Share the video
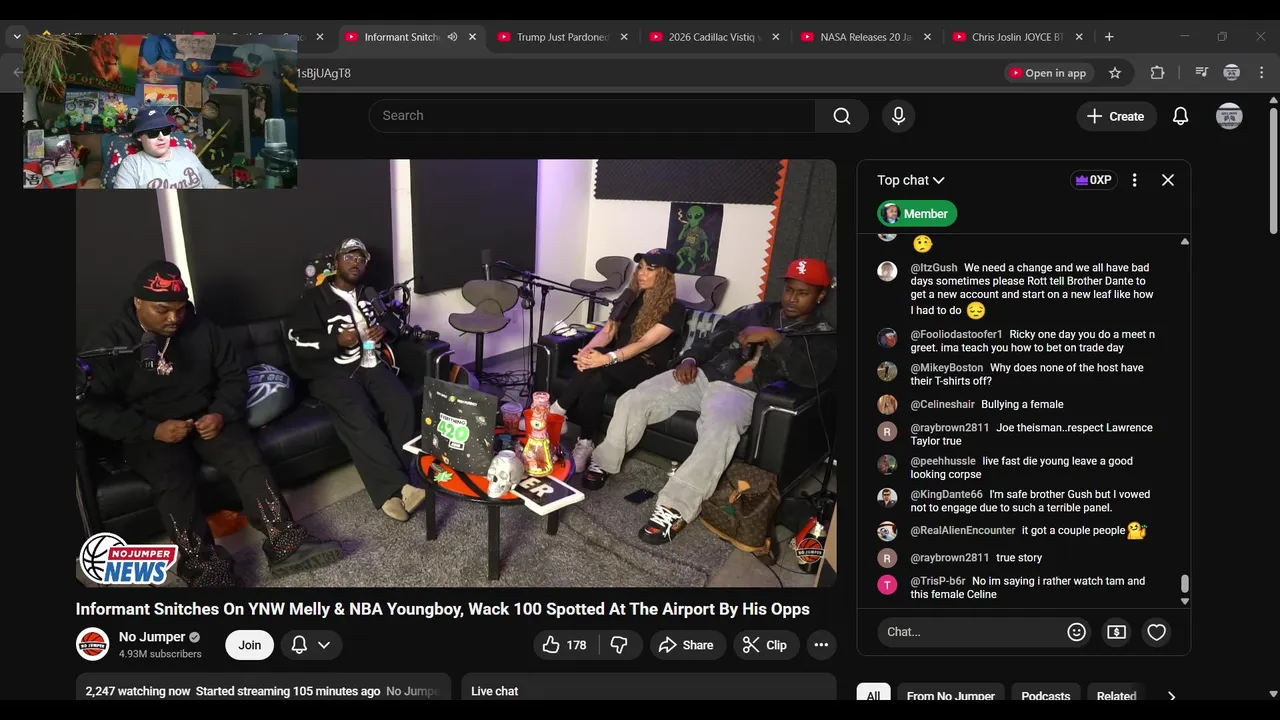Screen dimensions: 1280x720 coord(686,645)
